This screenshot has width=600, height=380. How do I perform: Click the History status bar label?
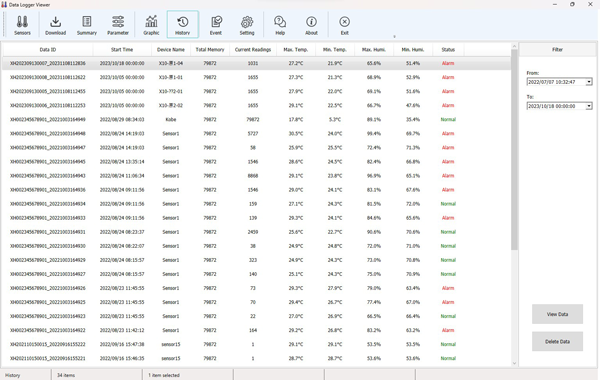[13, 375]
